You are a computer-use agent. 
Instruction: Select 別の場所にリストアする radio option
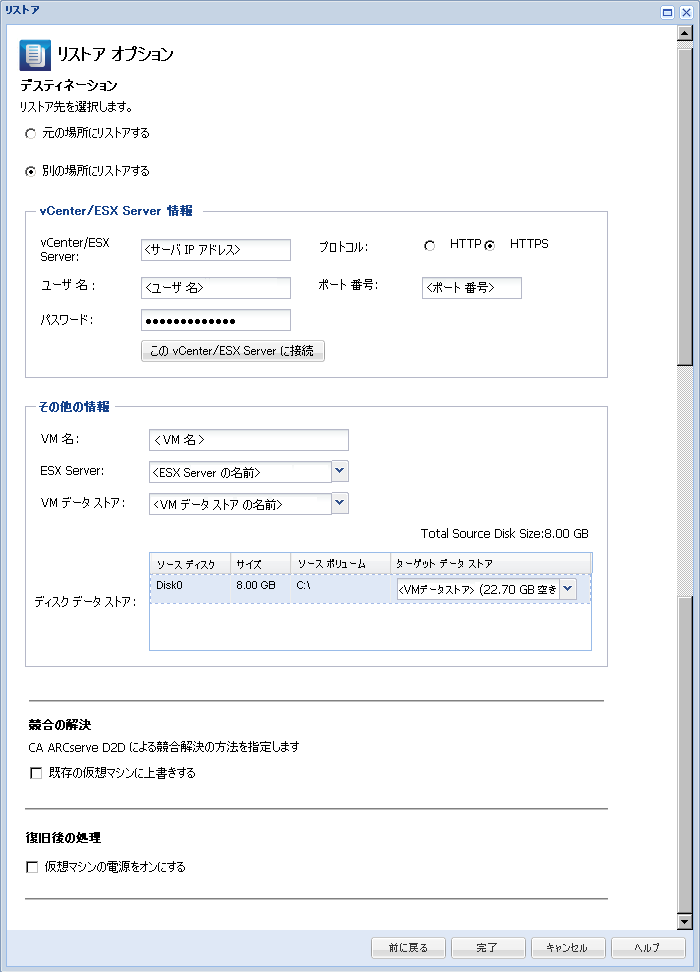(x=30, y=172)
